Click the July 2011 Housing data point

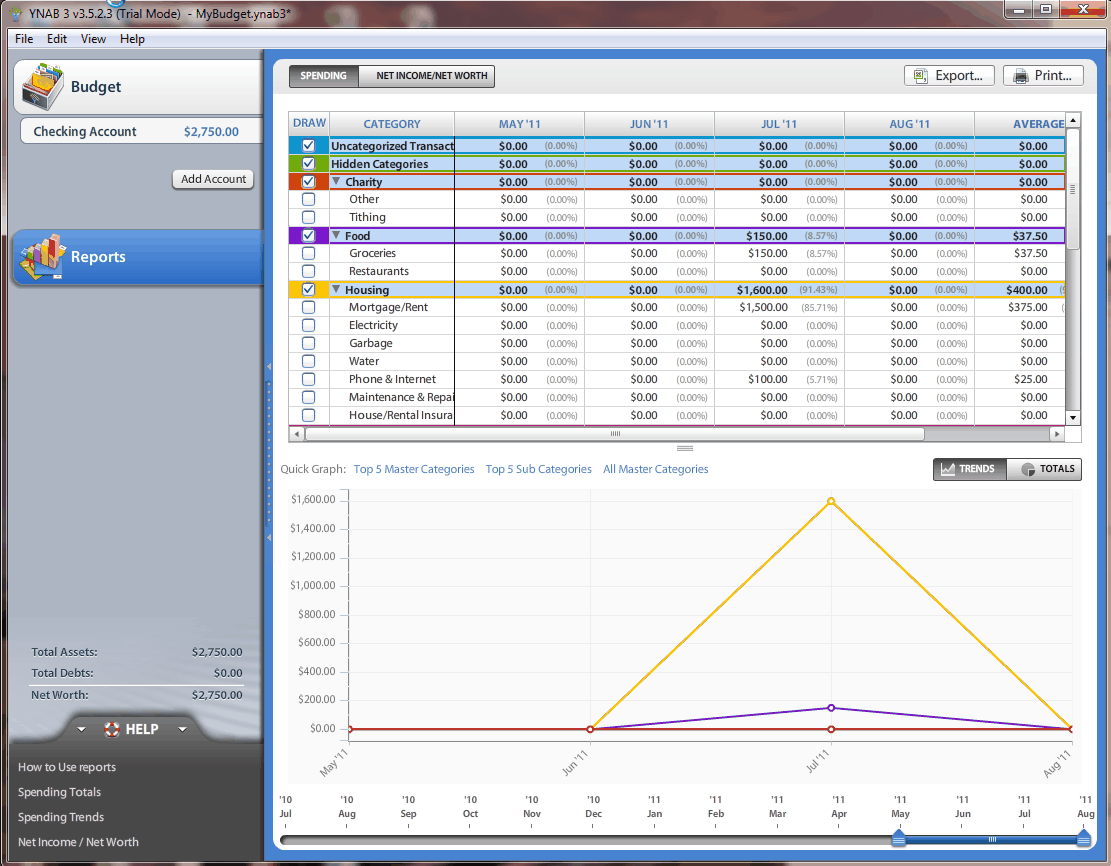[831, 501]
